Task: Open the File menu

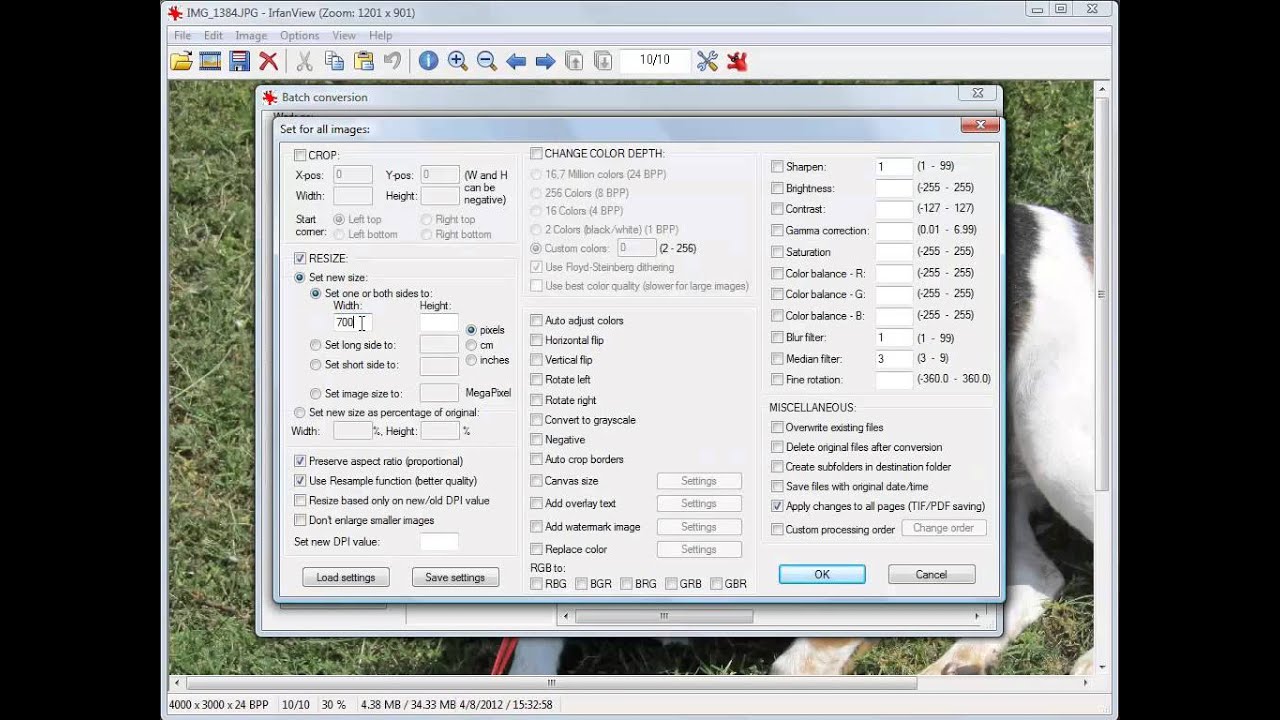Action: (182, 35)
